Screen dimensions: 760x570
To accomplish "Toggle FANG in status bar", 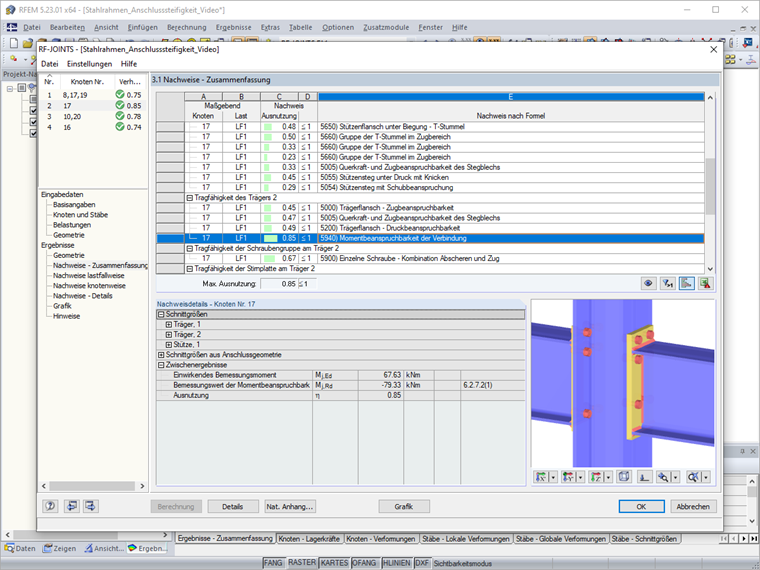I will (273, 563).
